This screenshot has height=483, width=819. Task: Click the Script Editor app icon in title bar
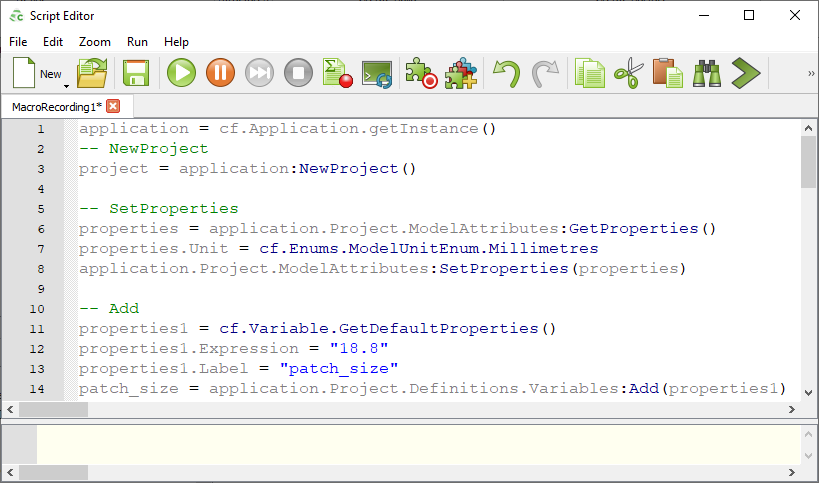[16, 16]
